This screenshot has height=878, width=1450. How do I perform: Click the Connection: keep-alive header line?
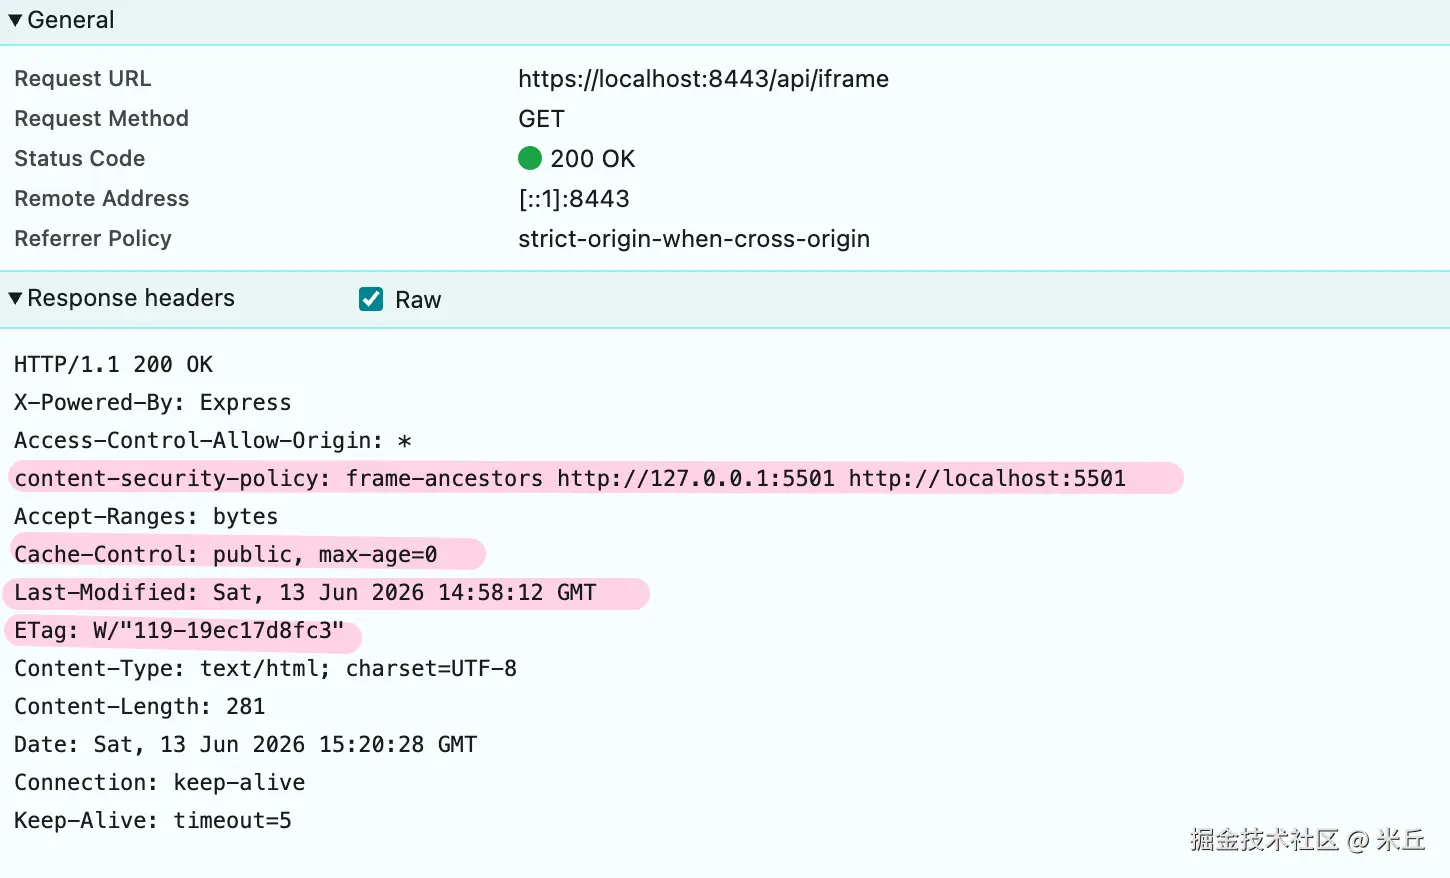click(159, 782)
